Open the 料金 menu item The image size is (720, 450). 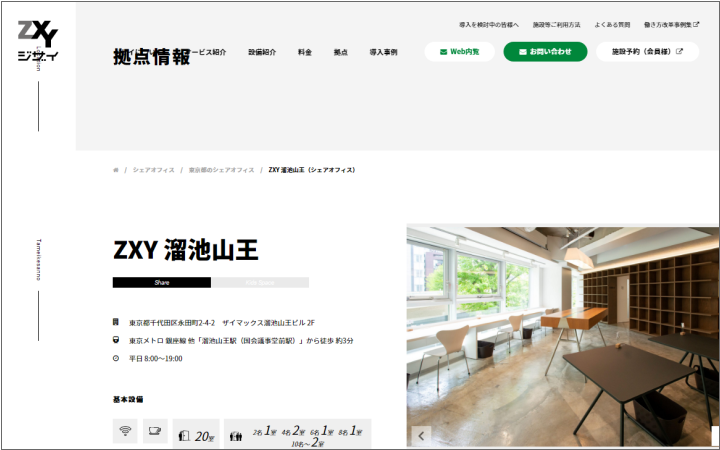[305, 52]
